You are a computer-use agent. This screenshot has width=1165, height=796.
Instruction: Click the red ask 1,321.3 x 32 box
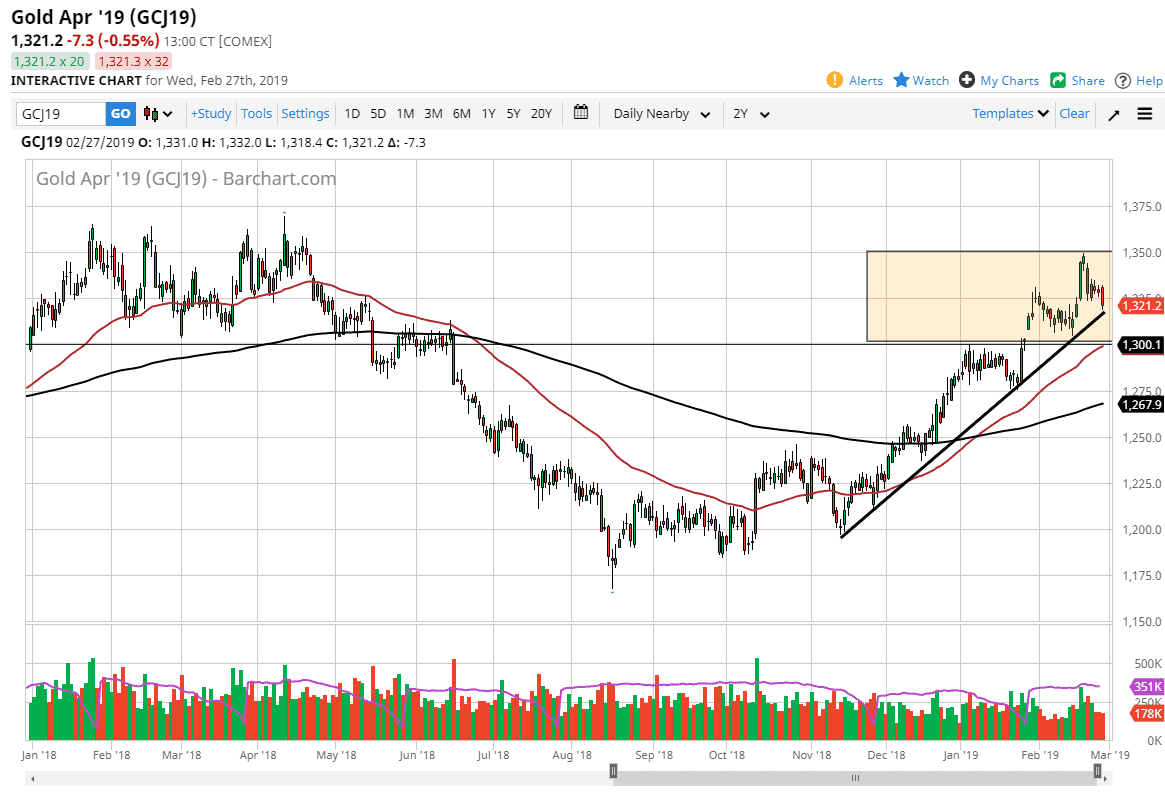click(x=134, y=62)
